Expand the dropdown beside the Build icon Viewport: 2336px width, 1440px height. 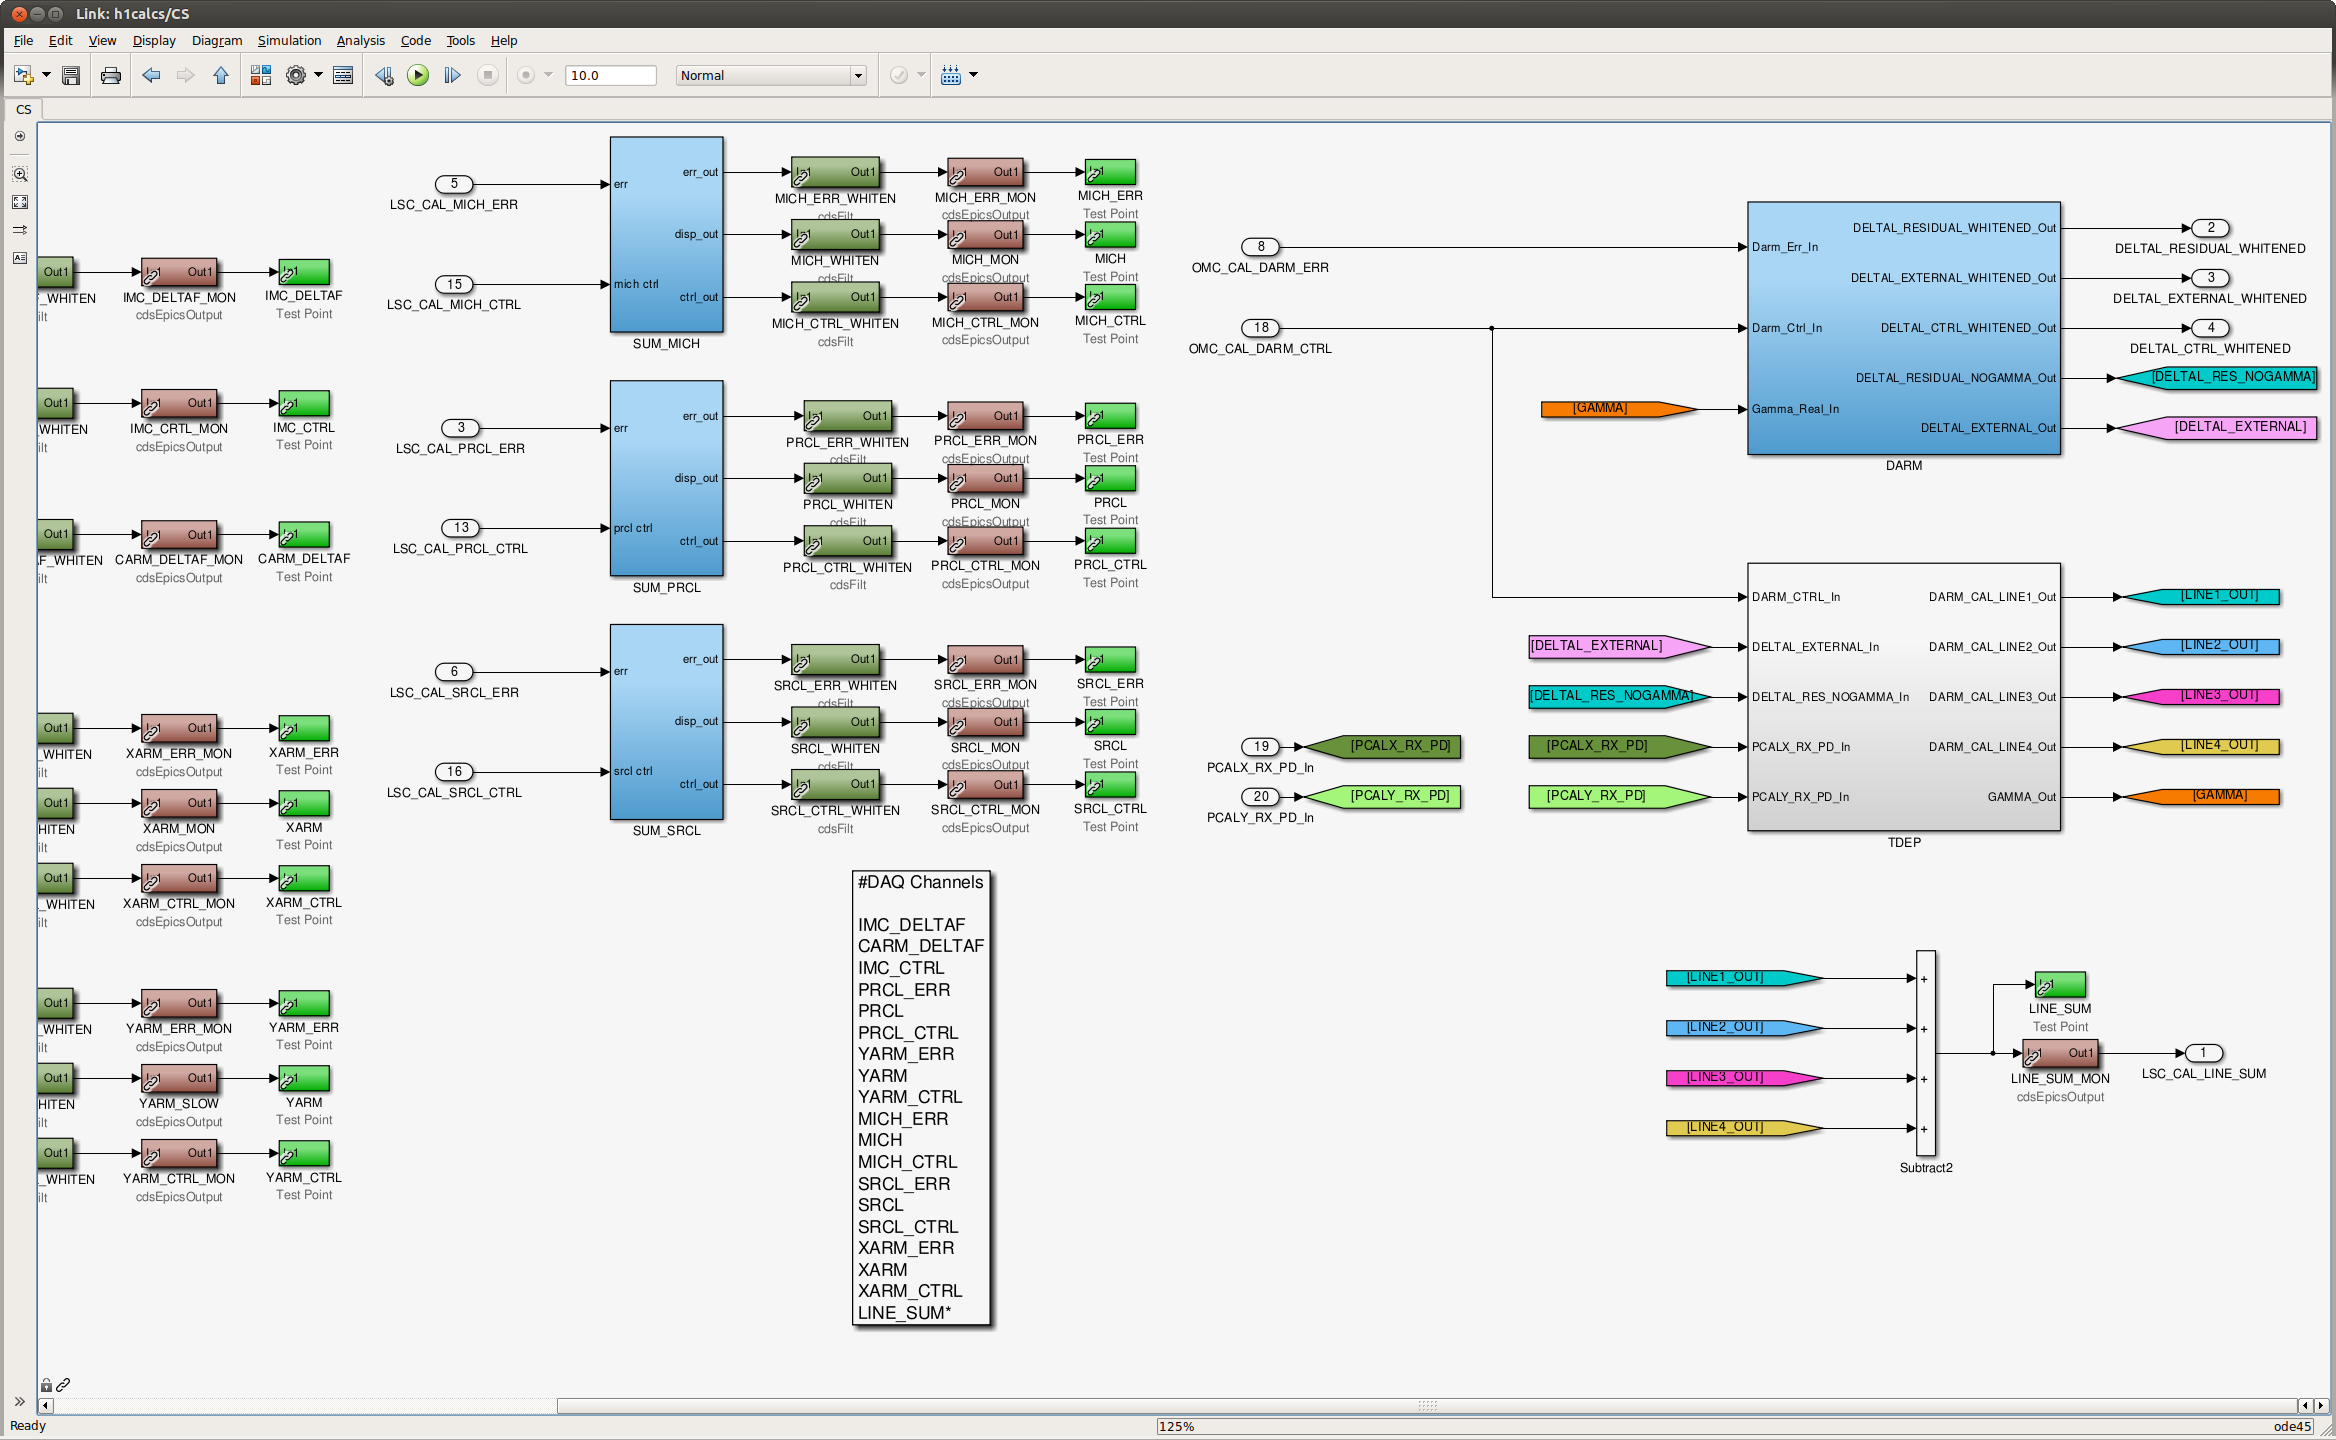pyautogui.click(x=974, y=75)
